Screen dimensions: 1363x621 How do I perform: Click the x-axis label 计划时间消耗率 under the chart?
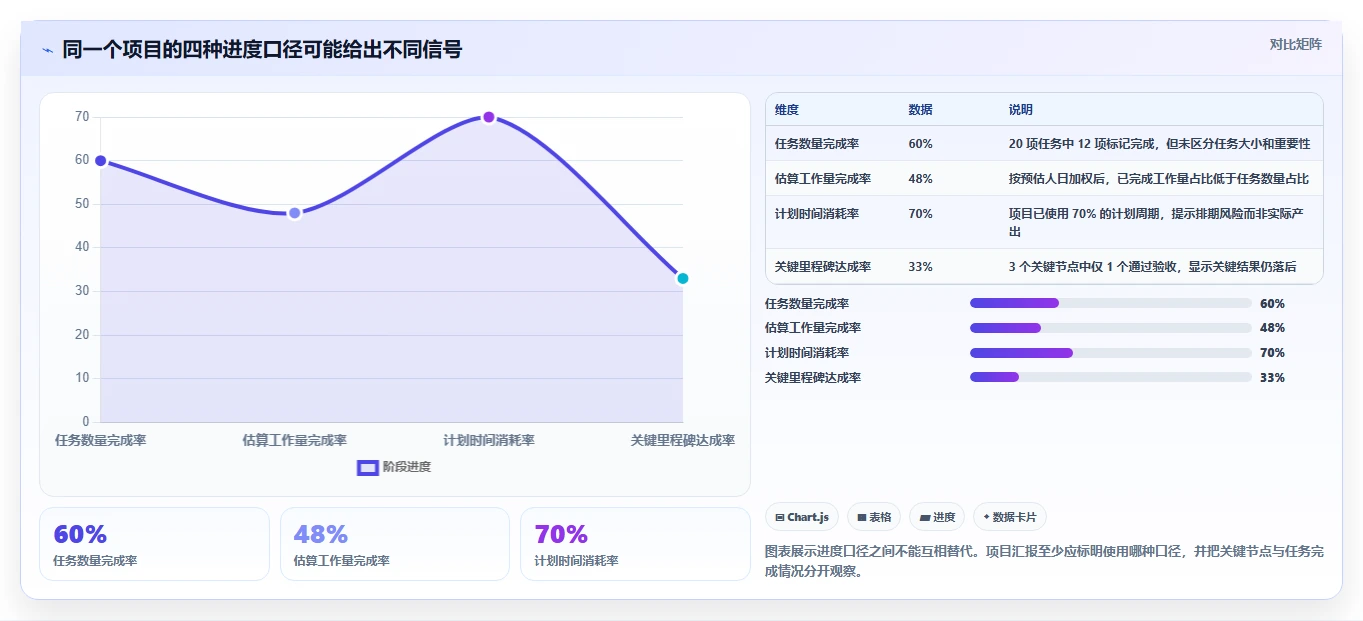click(489, 440)
